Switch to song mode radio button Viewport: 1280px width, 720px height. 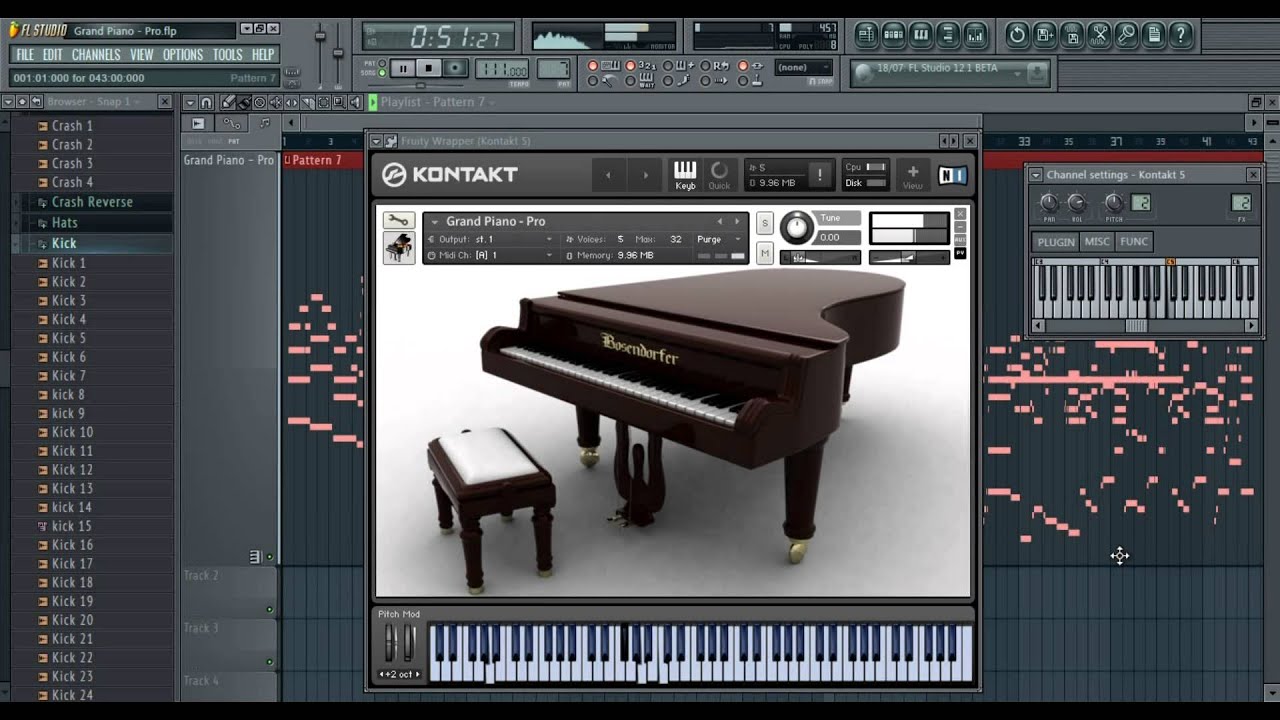pyautogui.click(x=382, y=73)
